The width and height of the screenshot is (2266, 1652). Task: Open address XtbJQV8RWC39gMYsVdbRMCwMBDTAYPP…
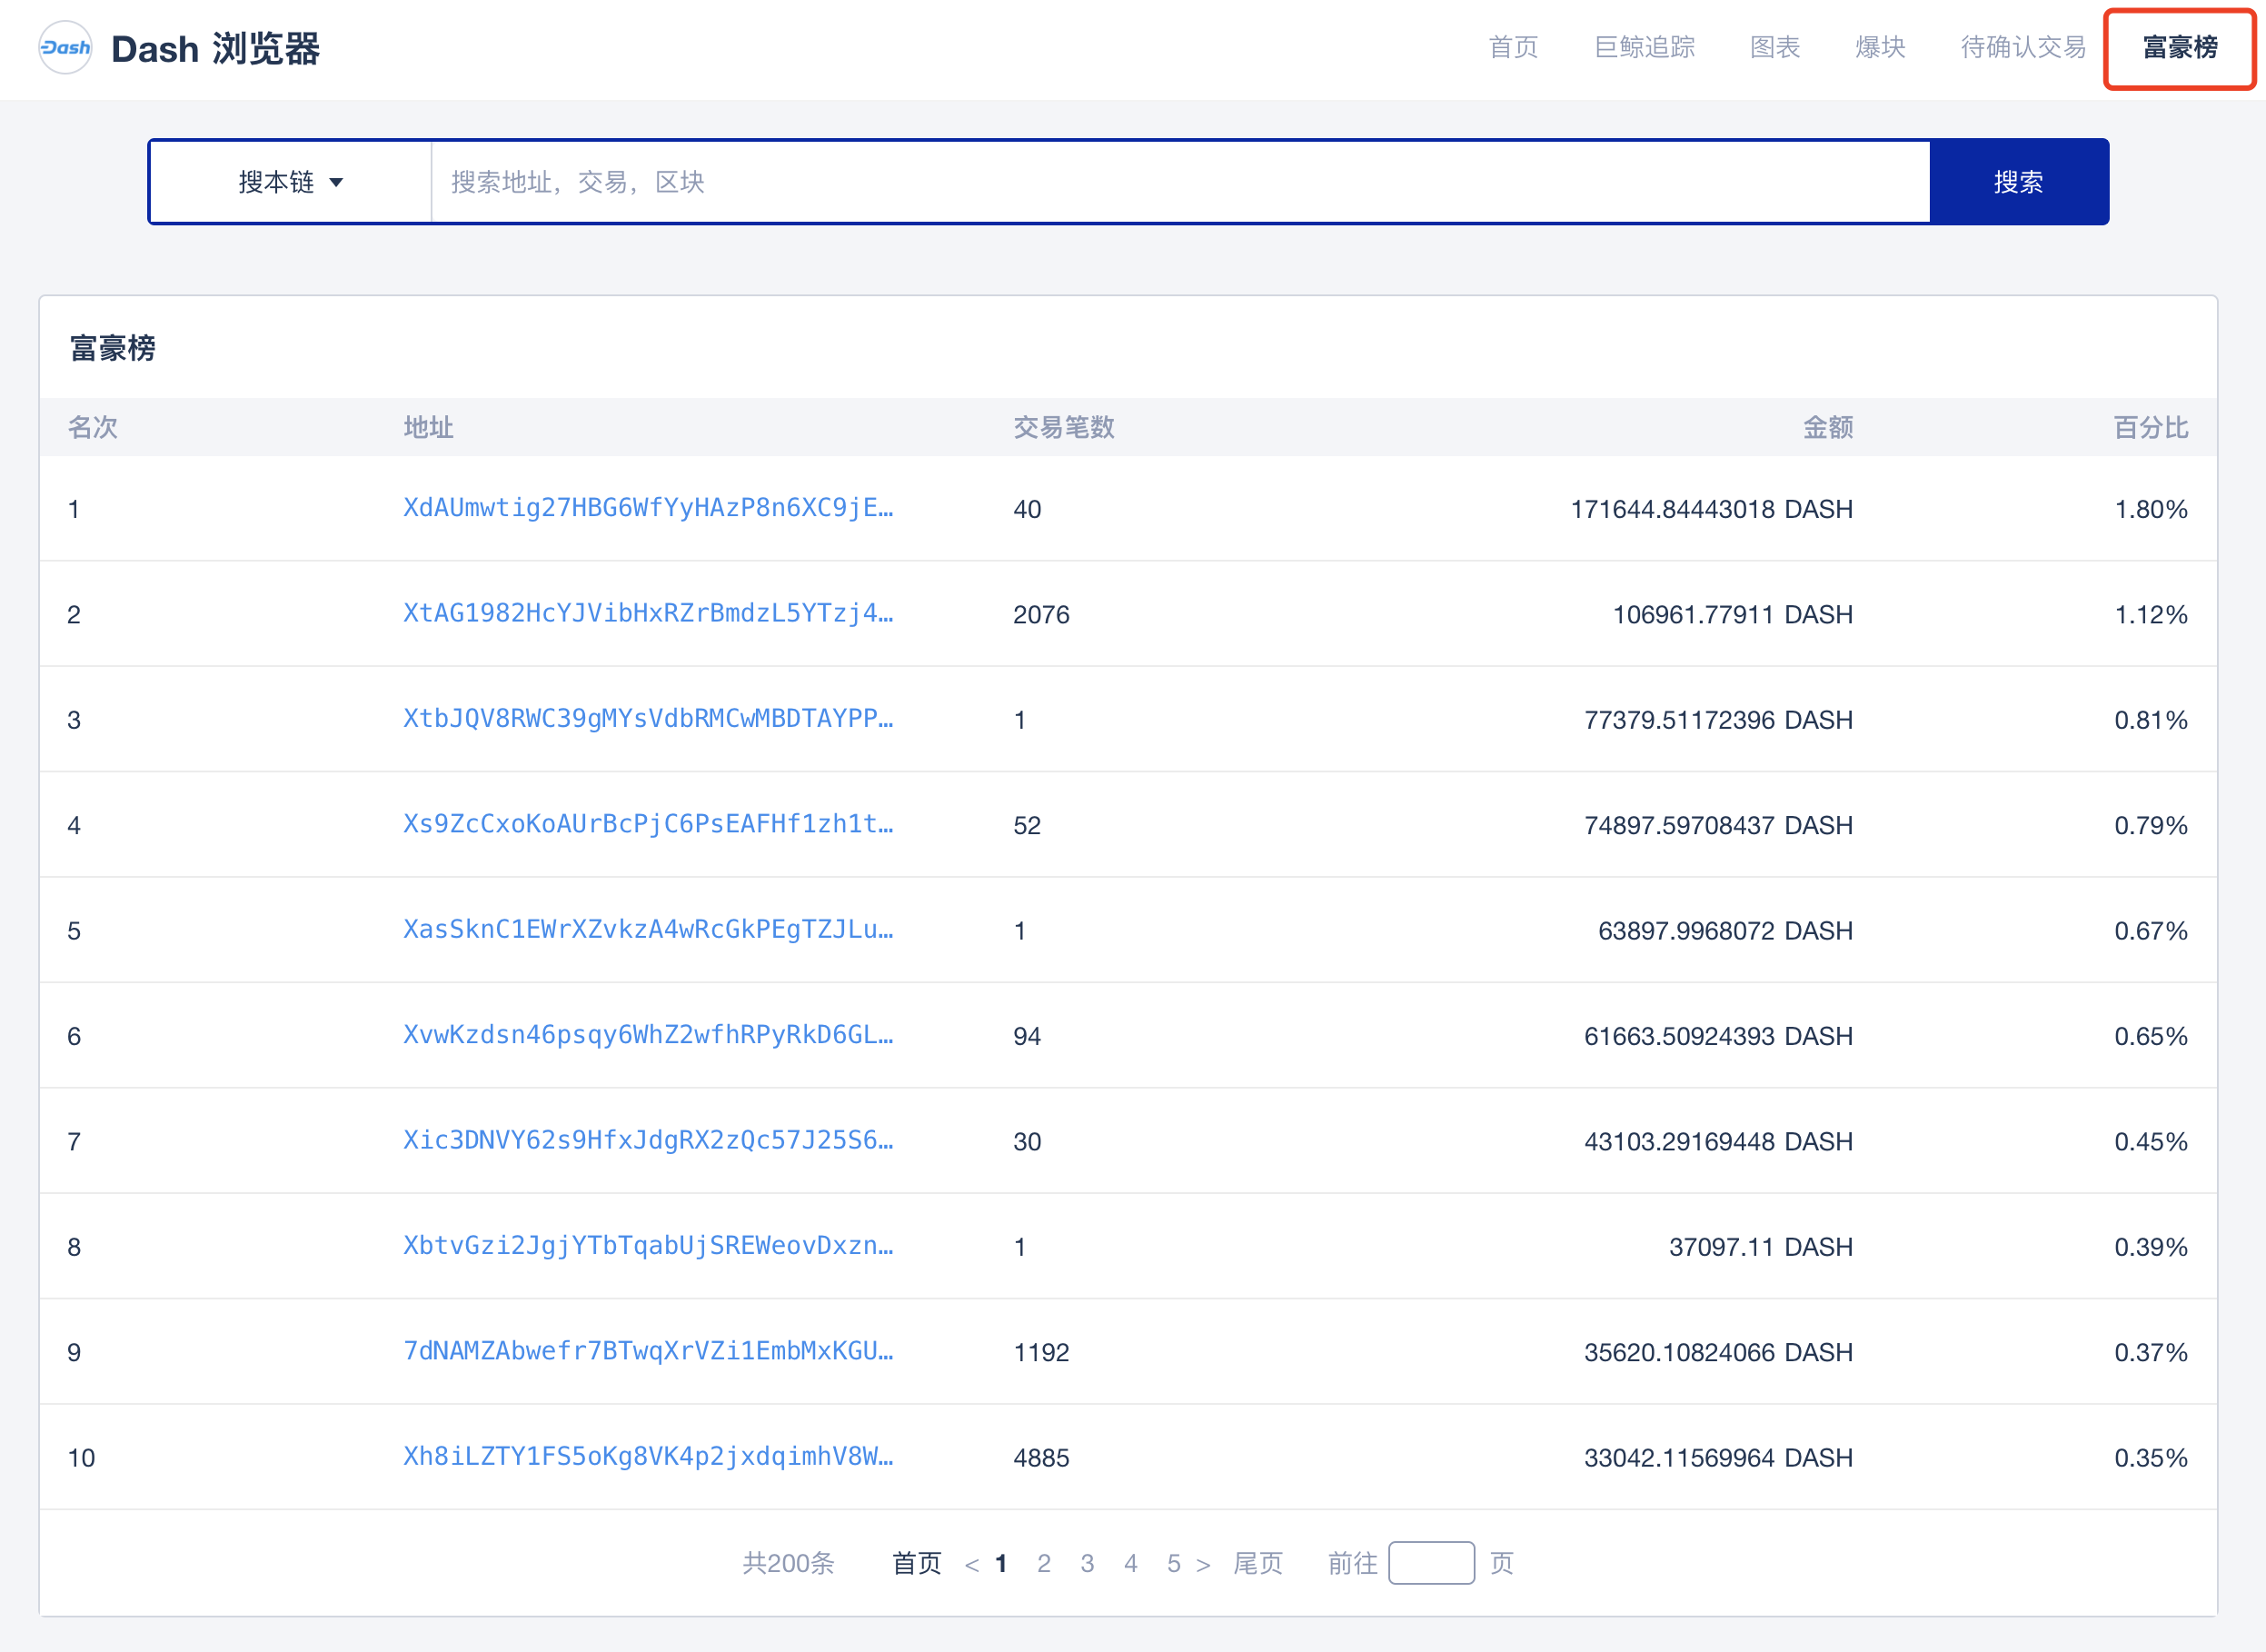pyautogui.click(x=648, y=718)
